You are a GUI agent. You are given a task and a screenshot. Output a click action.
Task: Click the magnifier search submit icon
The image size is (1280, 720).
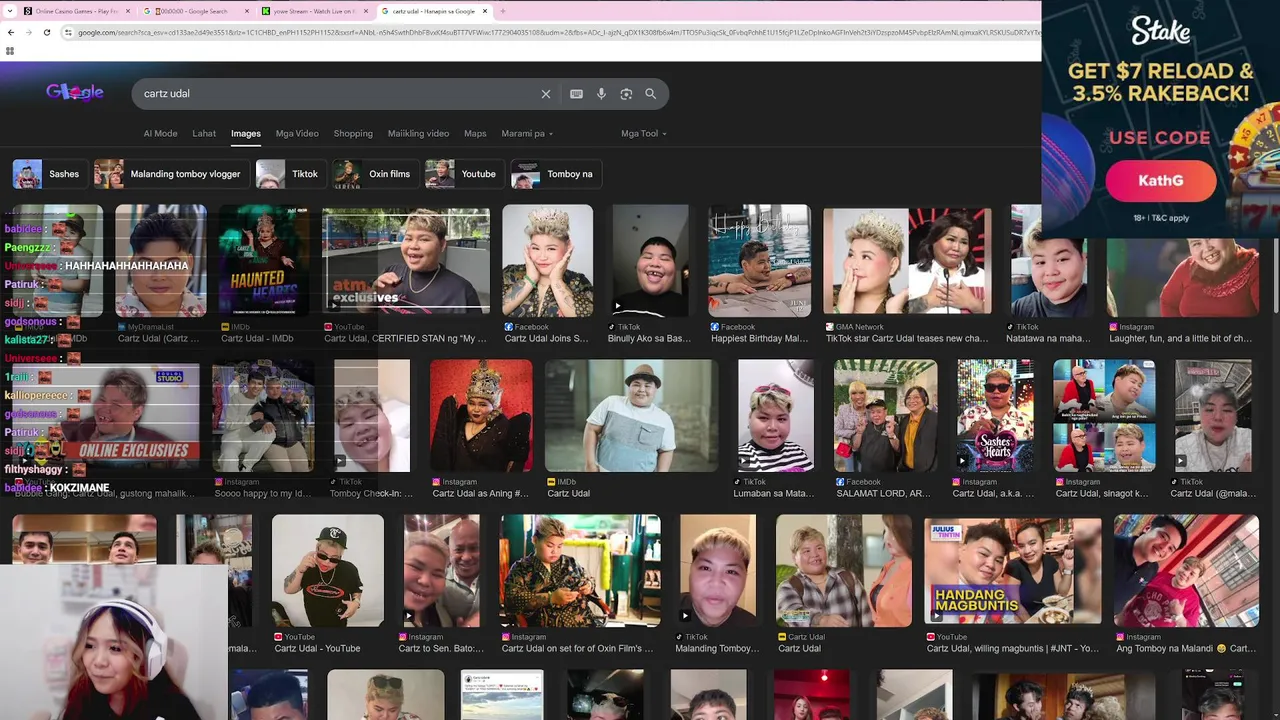[x=651, y=94]
